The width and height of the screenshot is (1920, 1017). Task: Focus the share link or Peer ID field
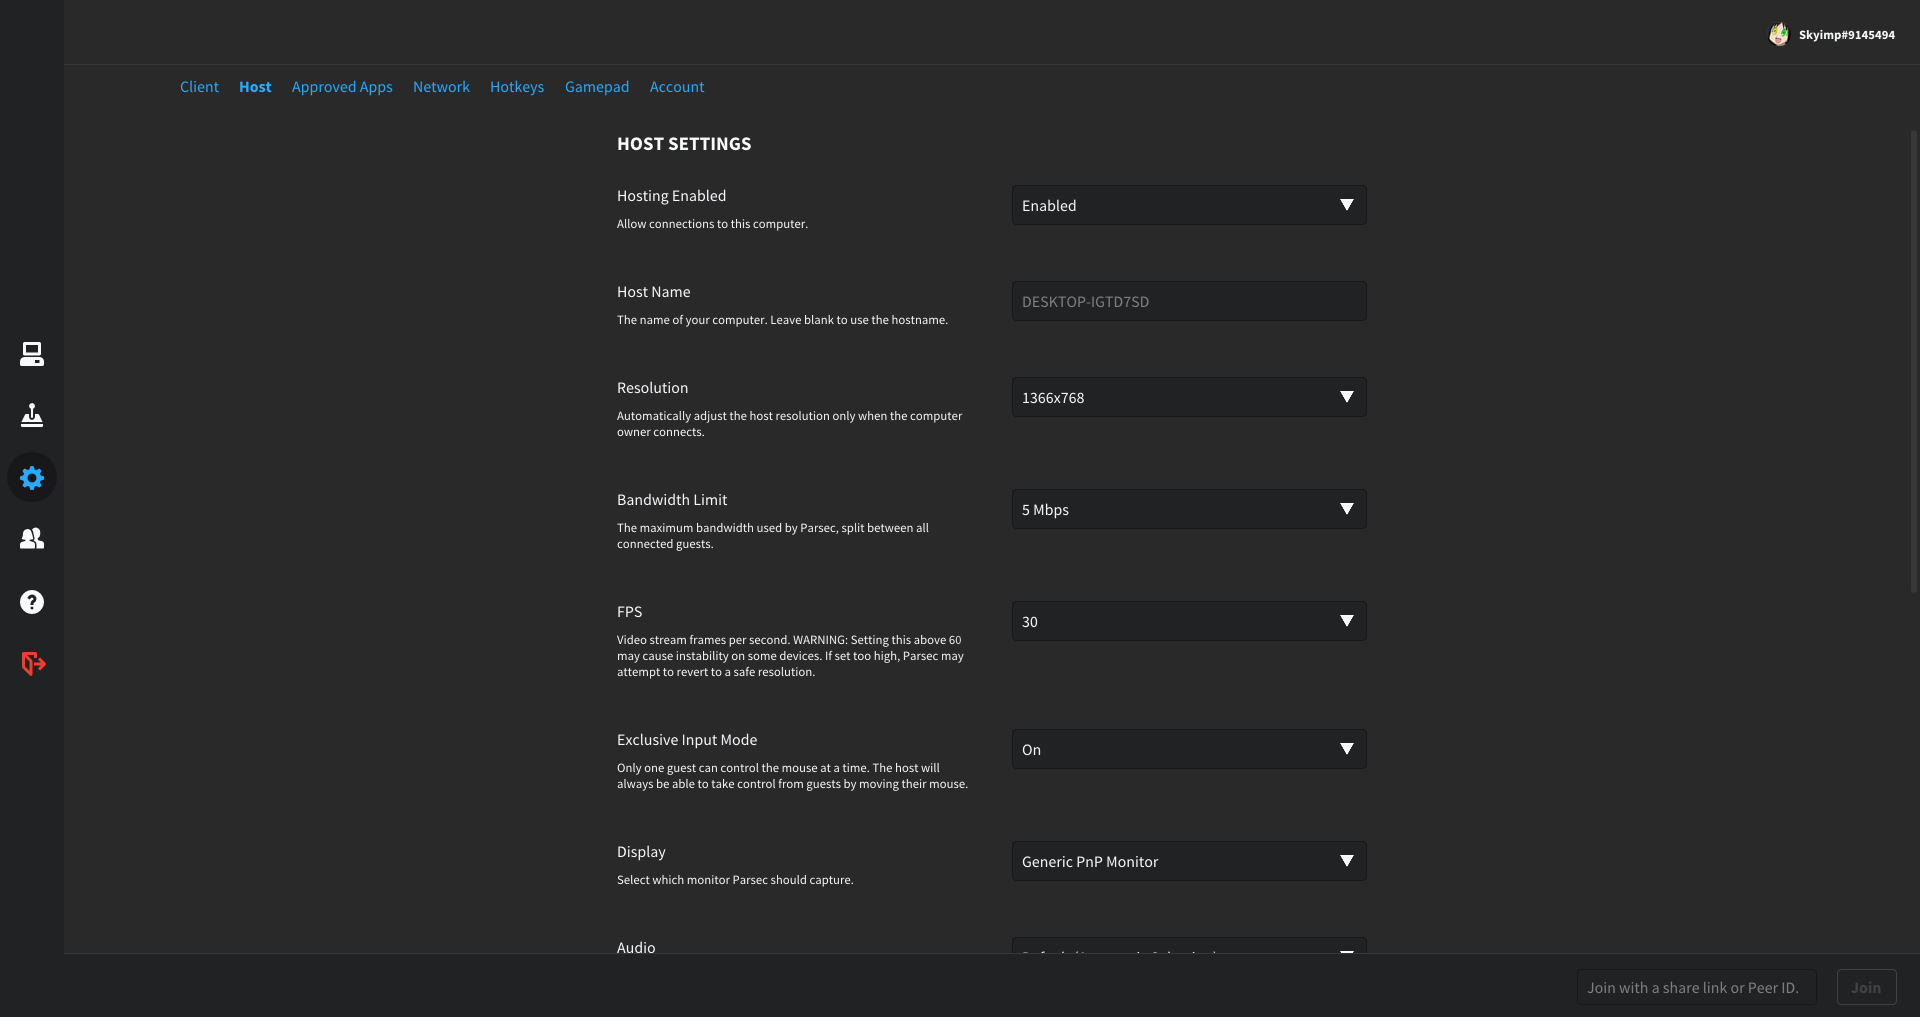(x=1696, y=987)
